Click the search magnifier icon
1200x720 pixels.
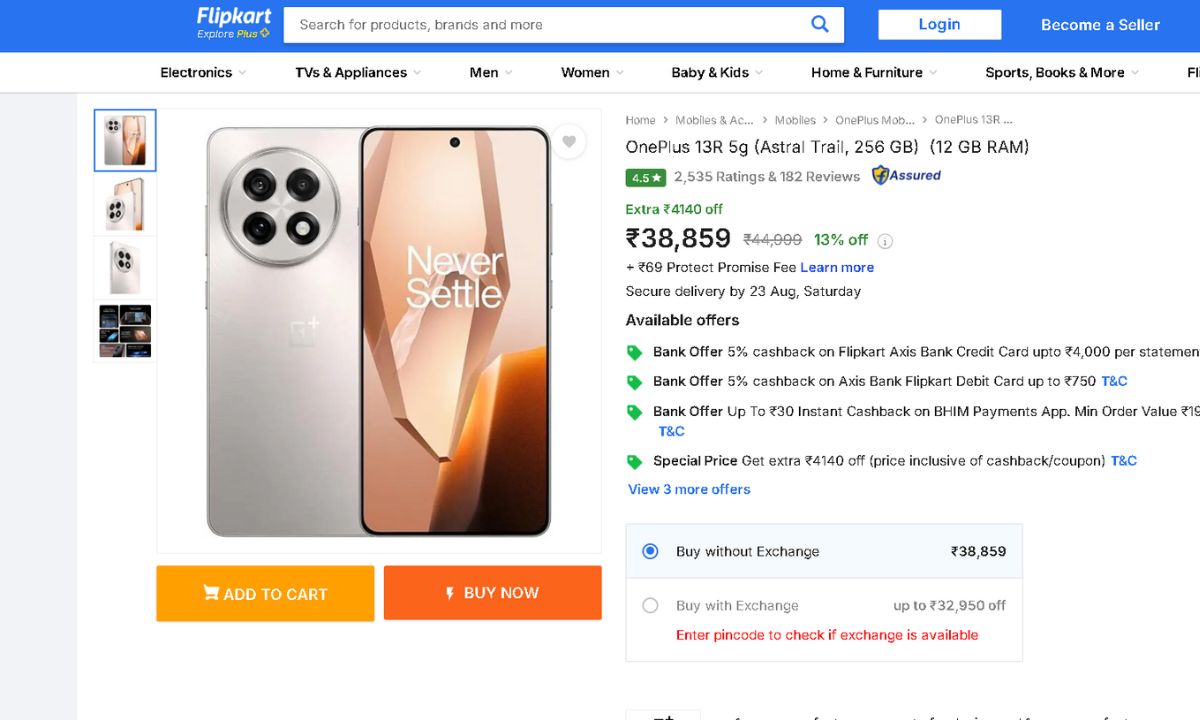tap(820, 25)
